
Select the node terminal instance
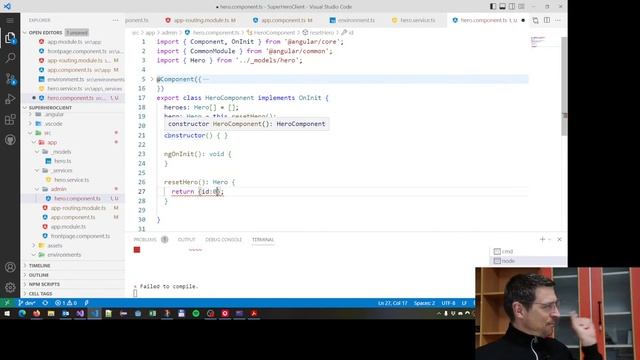[527, 261]
